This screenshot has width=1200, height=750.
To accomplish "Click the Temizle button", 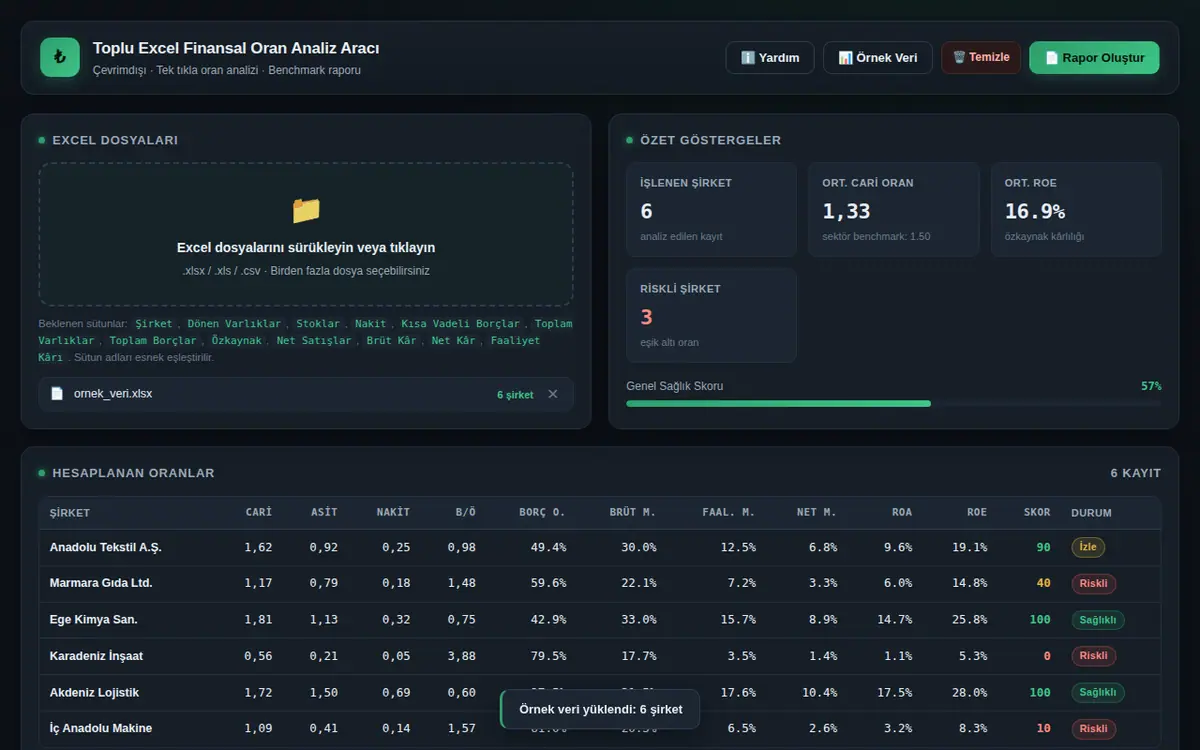I will point(981,58).
